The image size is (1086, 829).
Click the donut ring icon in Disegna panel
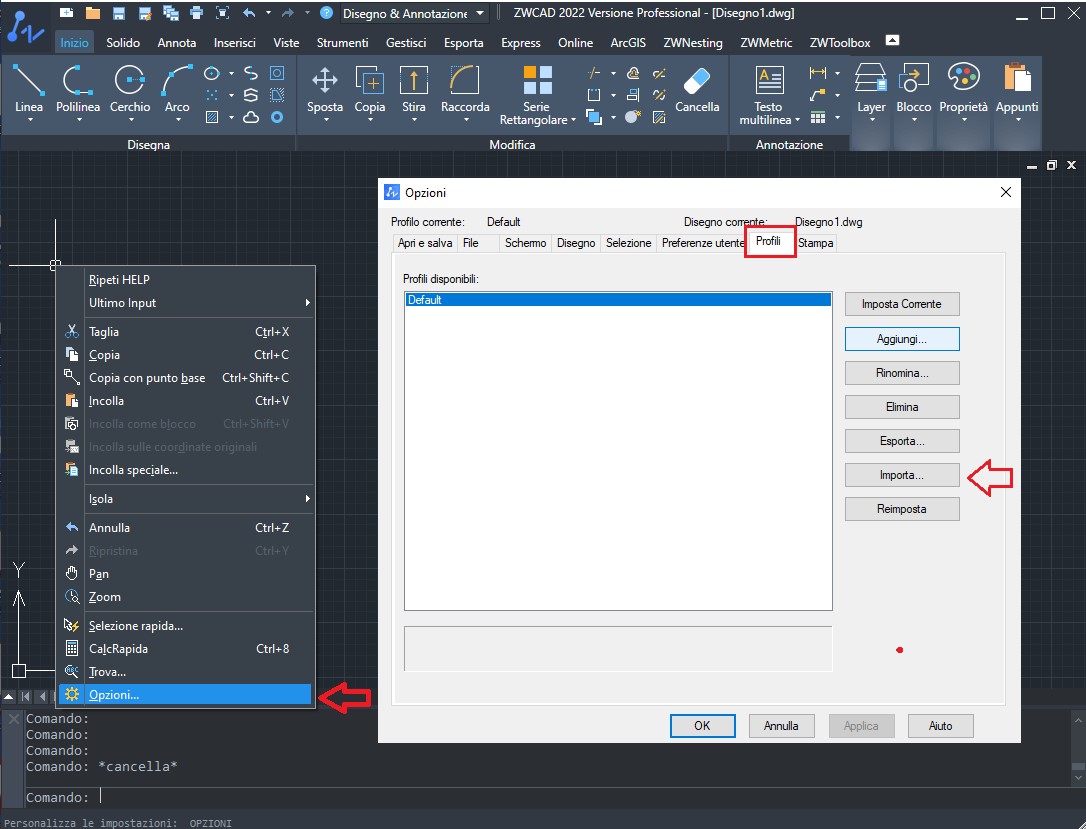(277, 117)
